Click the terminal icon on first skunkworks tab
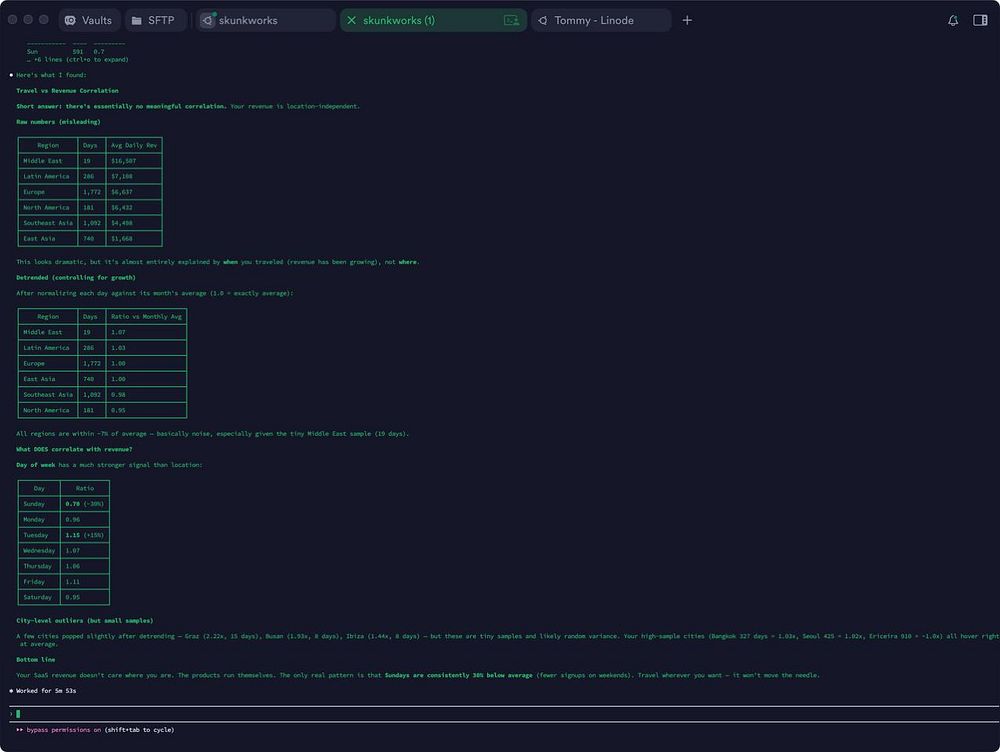Viewport: 1000px width, 752px height. [x=207, y=20]
